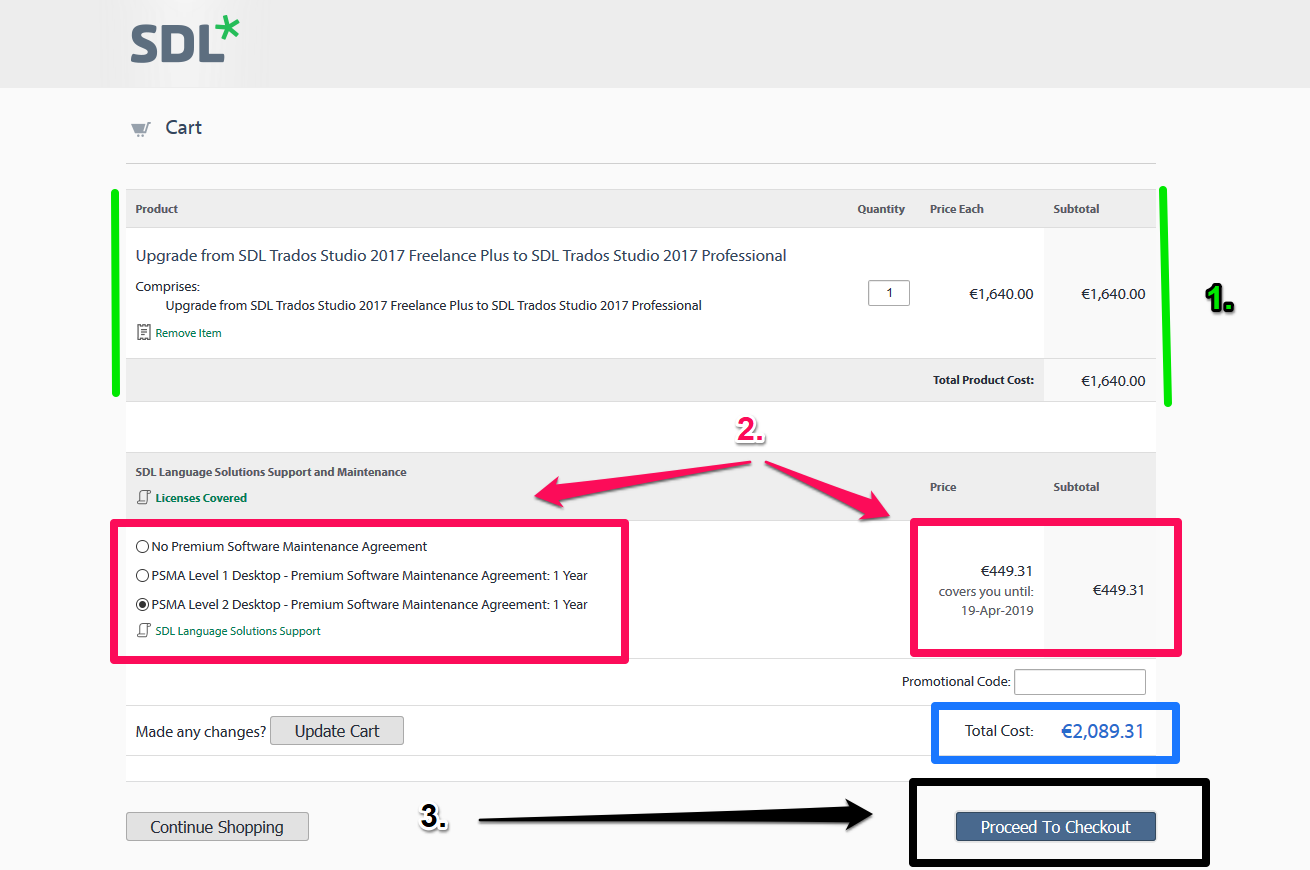Click the Total Cost label
1310x870 pixels.
point(999,731)
